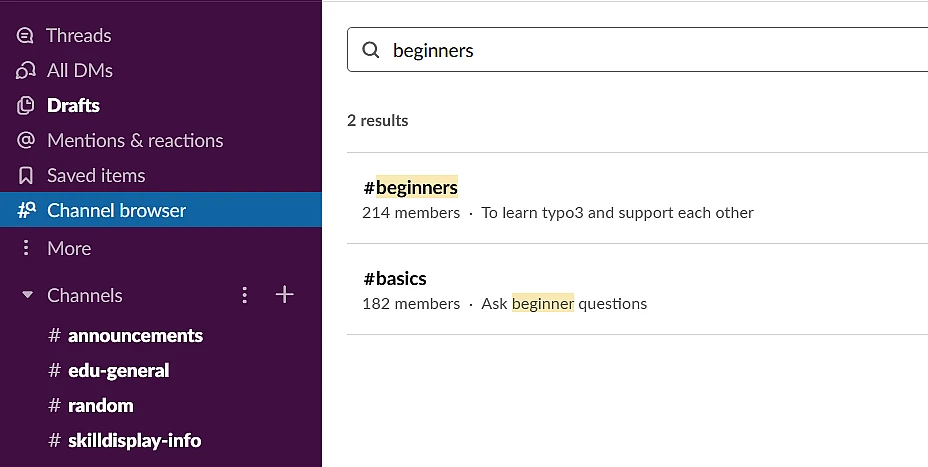Go to Saved items
The image size is (928, 467).
(96, 176)
